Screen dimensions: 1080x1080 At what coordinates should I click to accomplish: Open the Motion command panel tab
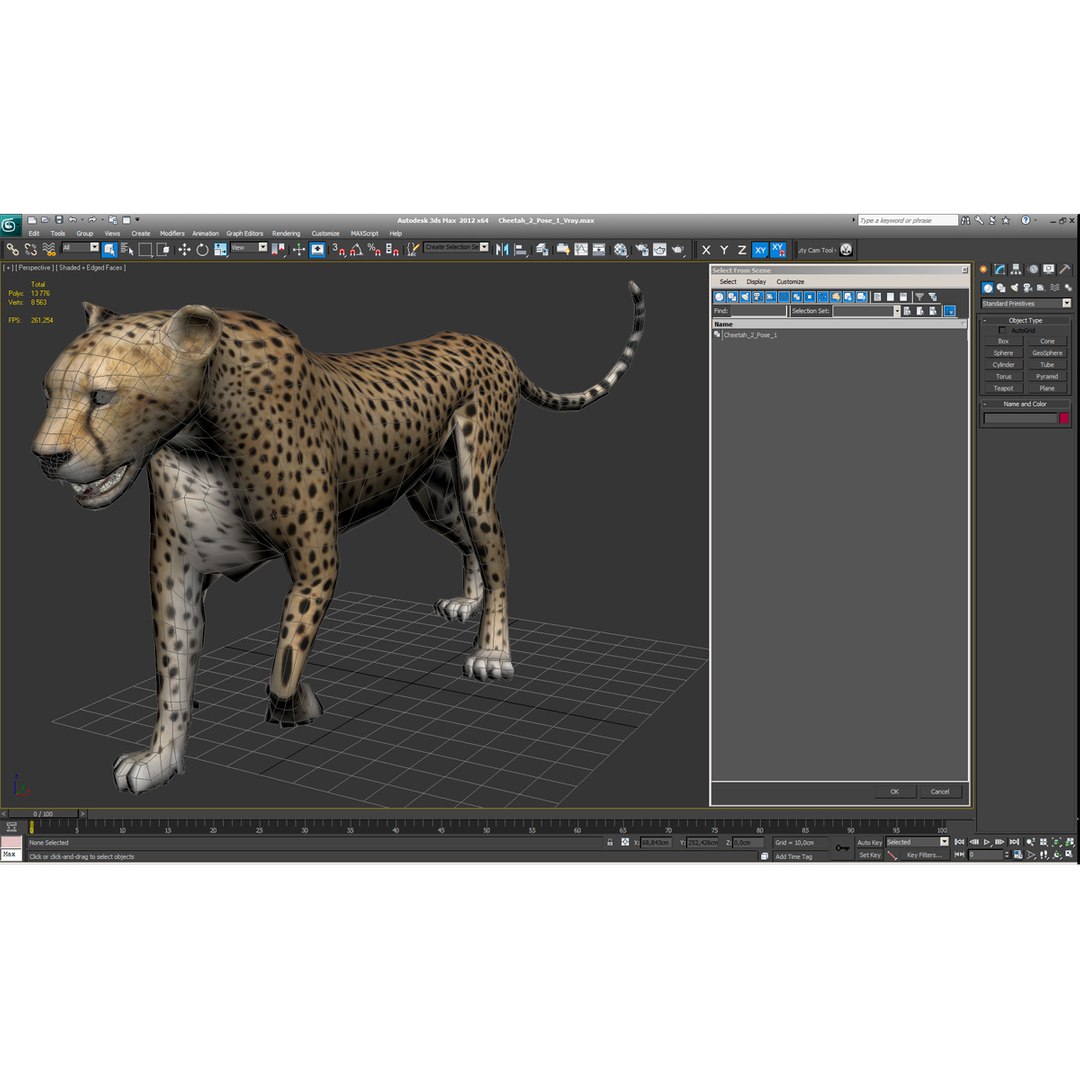(x=1032, y=269)
